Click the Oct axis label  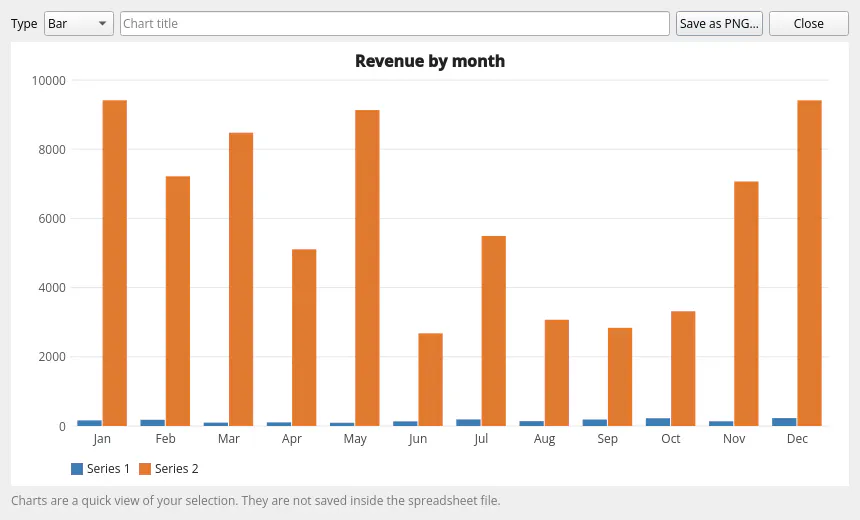pos(670,439)
